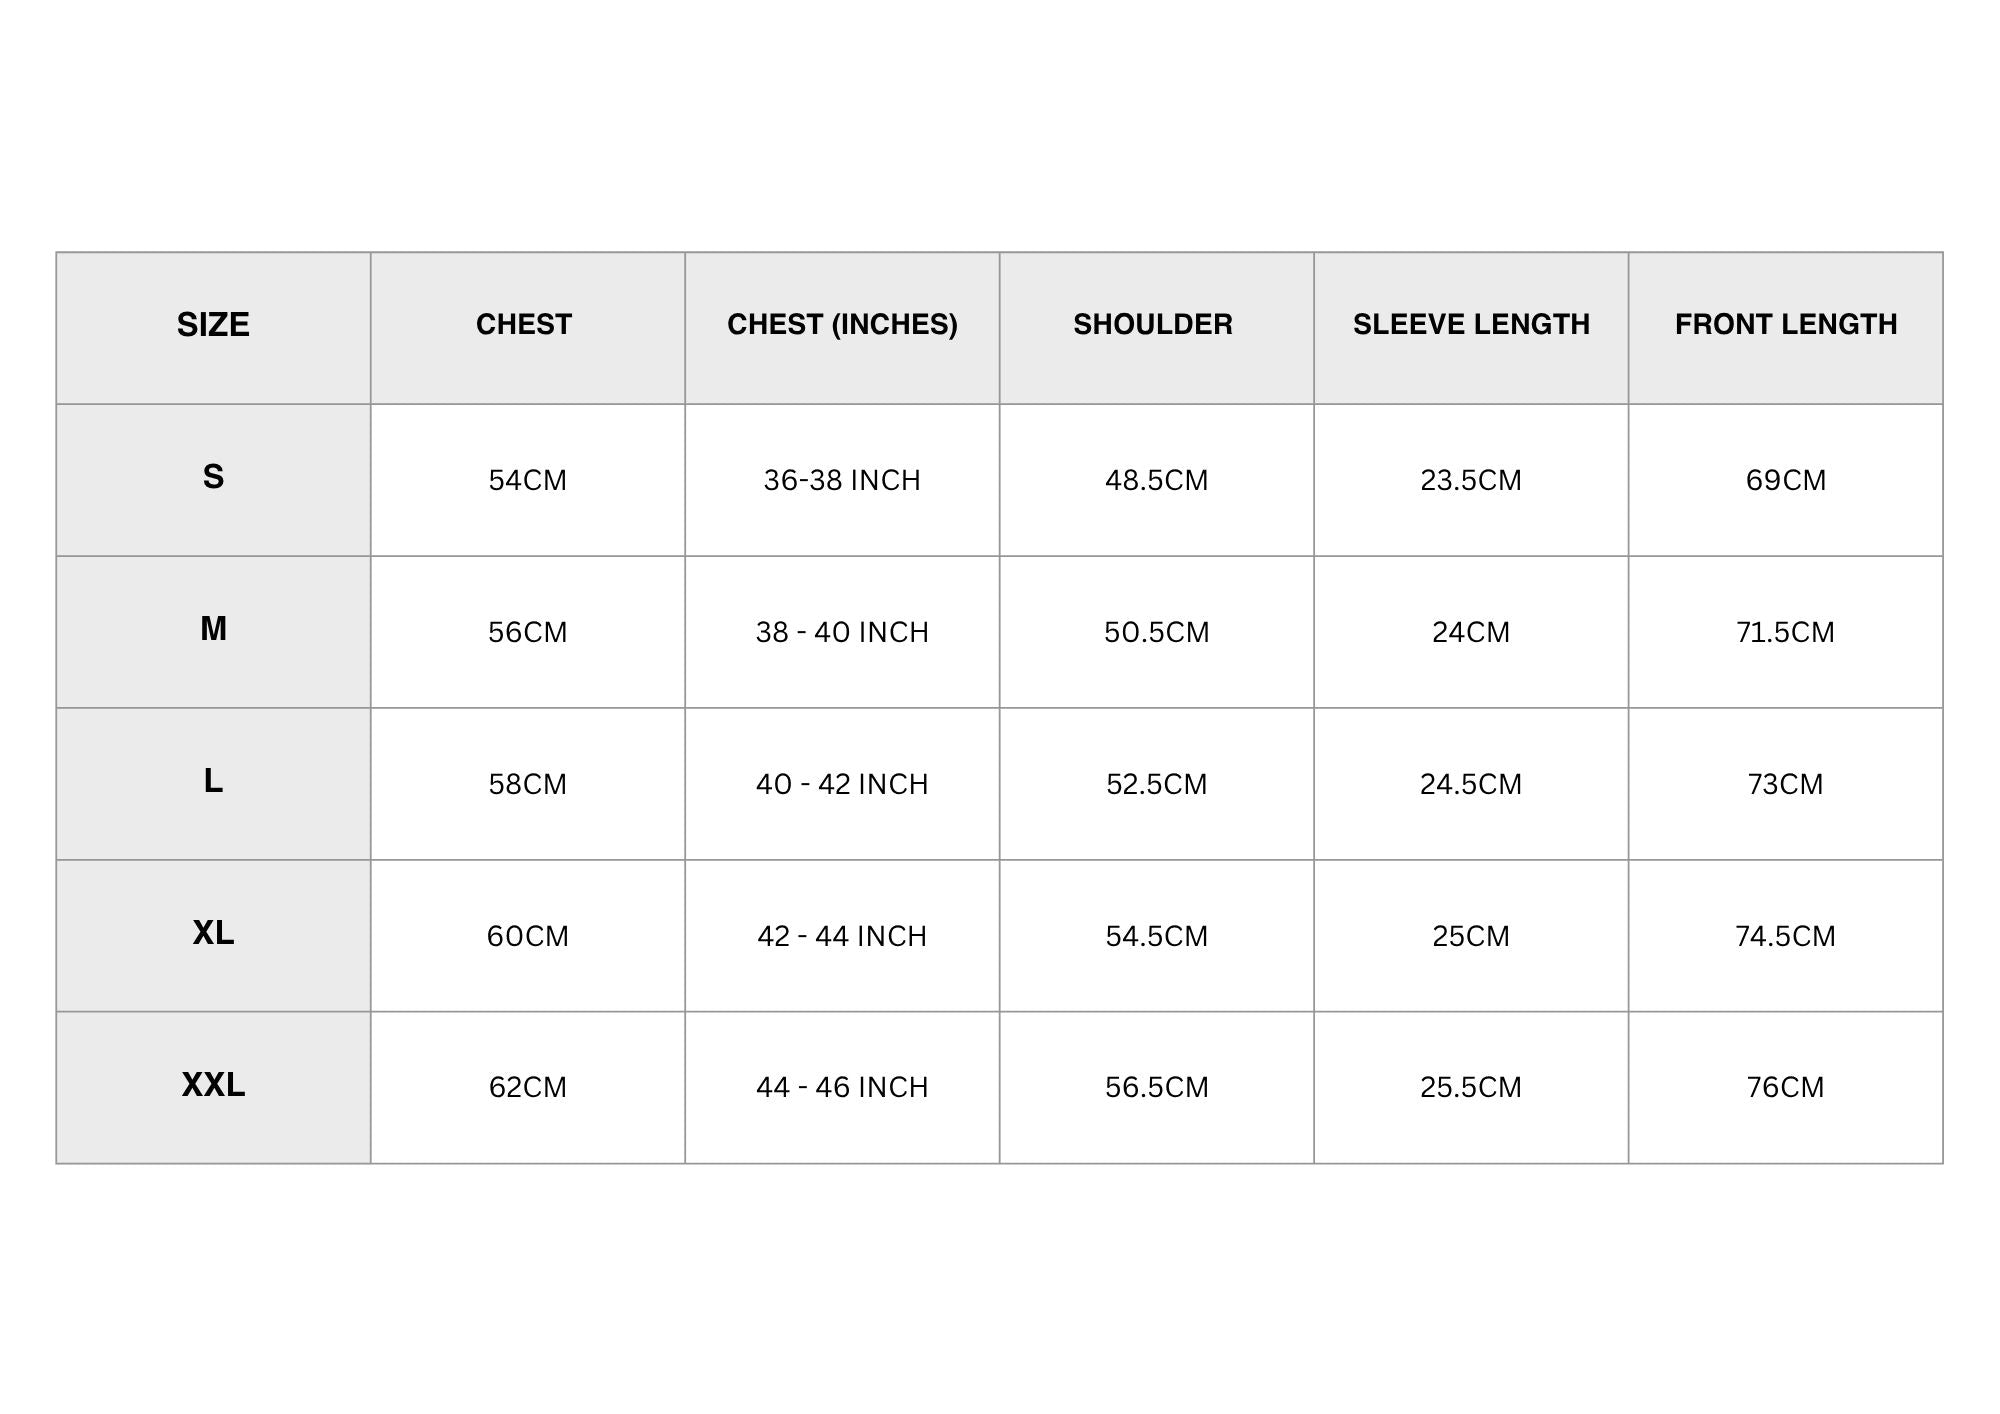The image size is (2000, 1414).
Task: Click the 36-38 INCH cell
Action: point(842,481)
